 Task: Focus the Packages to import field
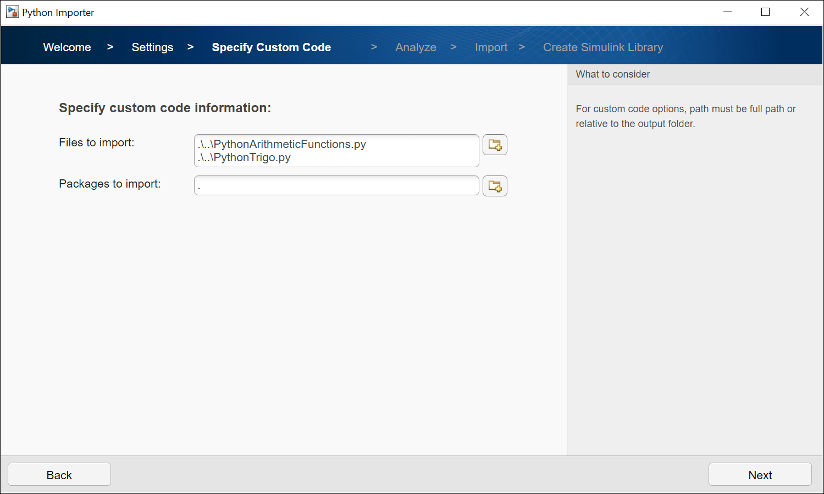[x=337, y=186]
